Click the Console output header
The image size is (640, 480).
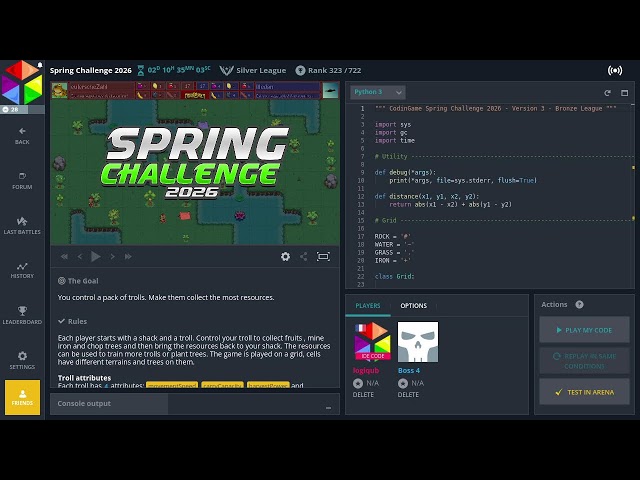point(84,403)
